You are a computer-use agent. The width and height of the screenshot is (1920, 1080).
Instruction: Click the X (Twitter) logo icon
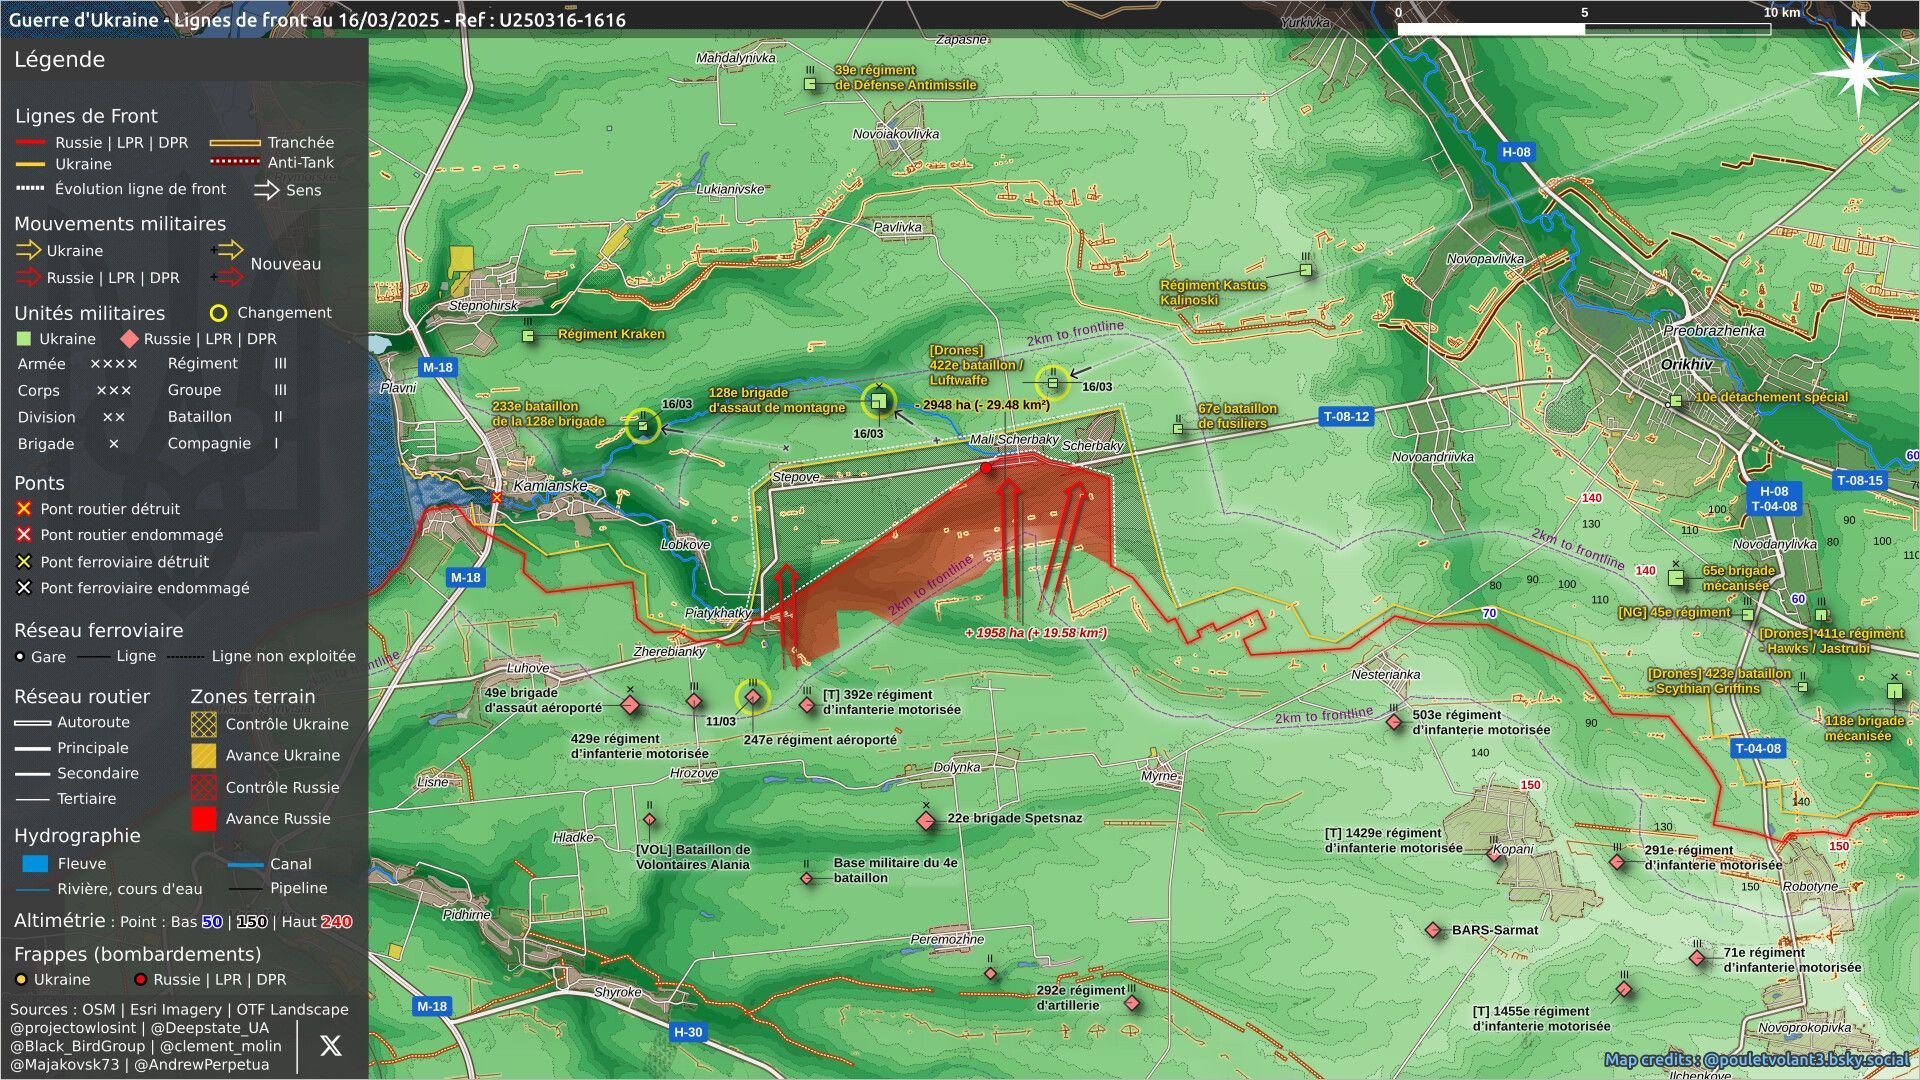330,1046
